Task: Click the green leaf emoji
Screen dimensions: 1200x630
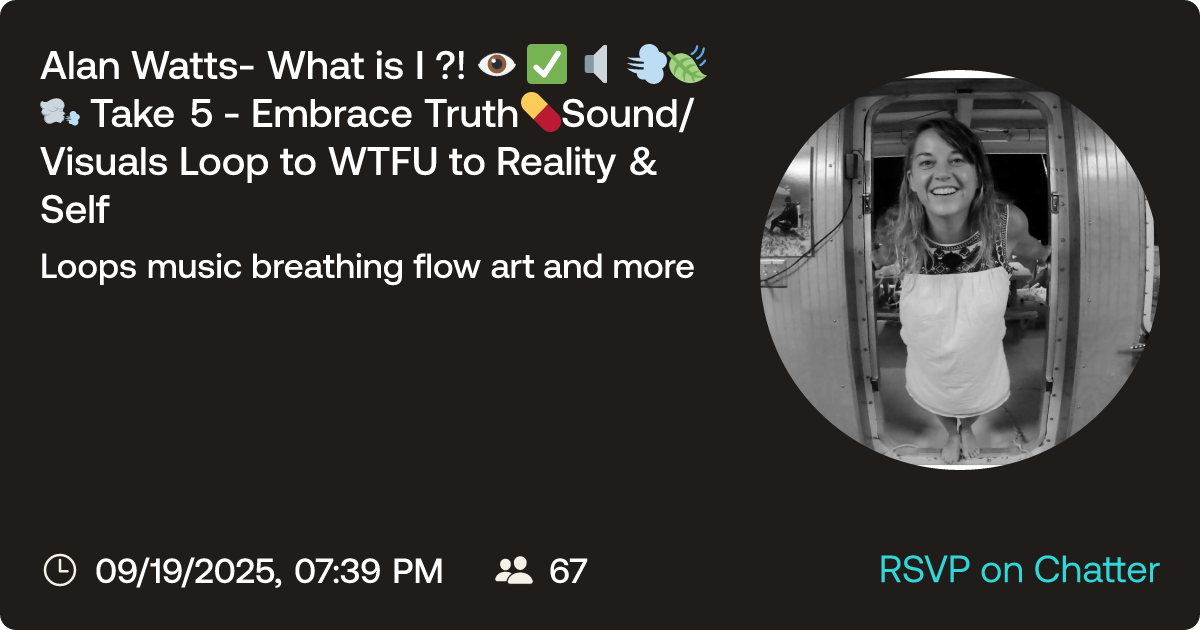Action: (689, 66)
